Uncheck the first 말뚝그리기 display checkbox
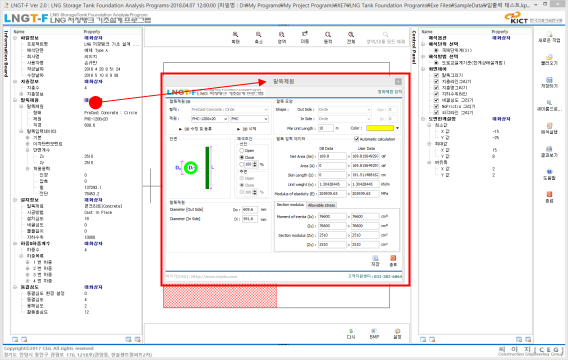Viewport: 568px width, 364px height. [437, 75]
